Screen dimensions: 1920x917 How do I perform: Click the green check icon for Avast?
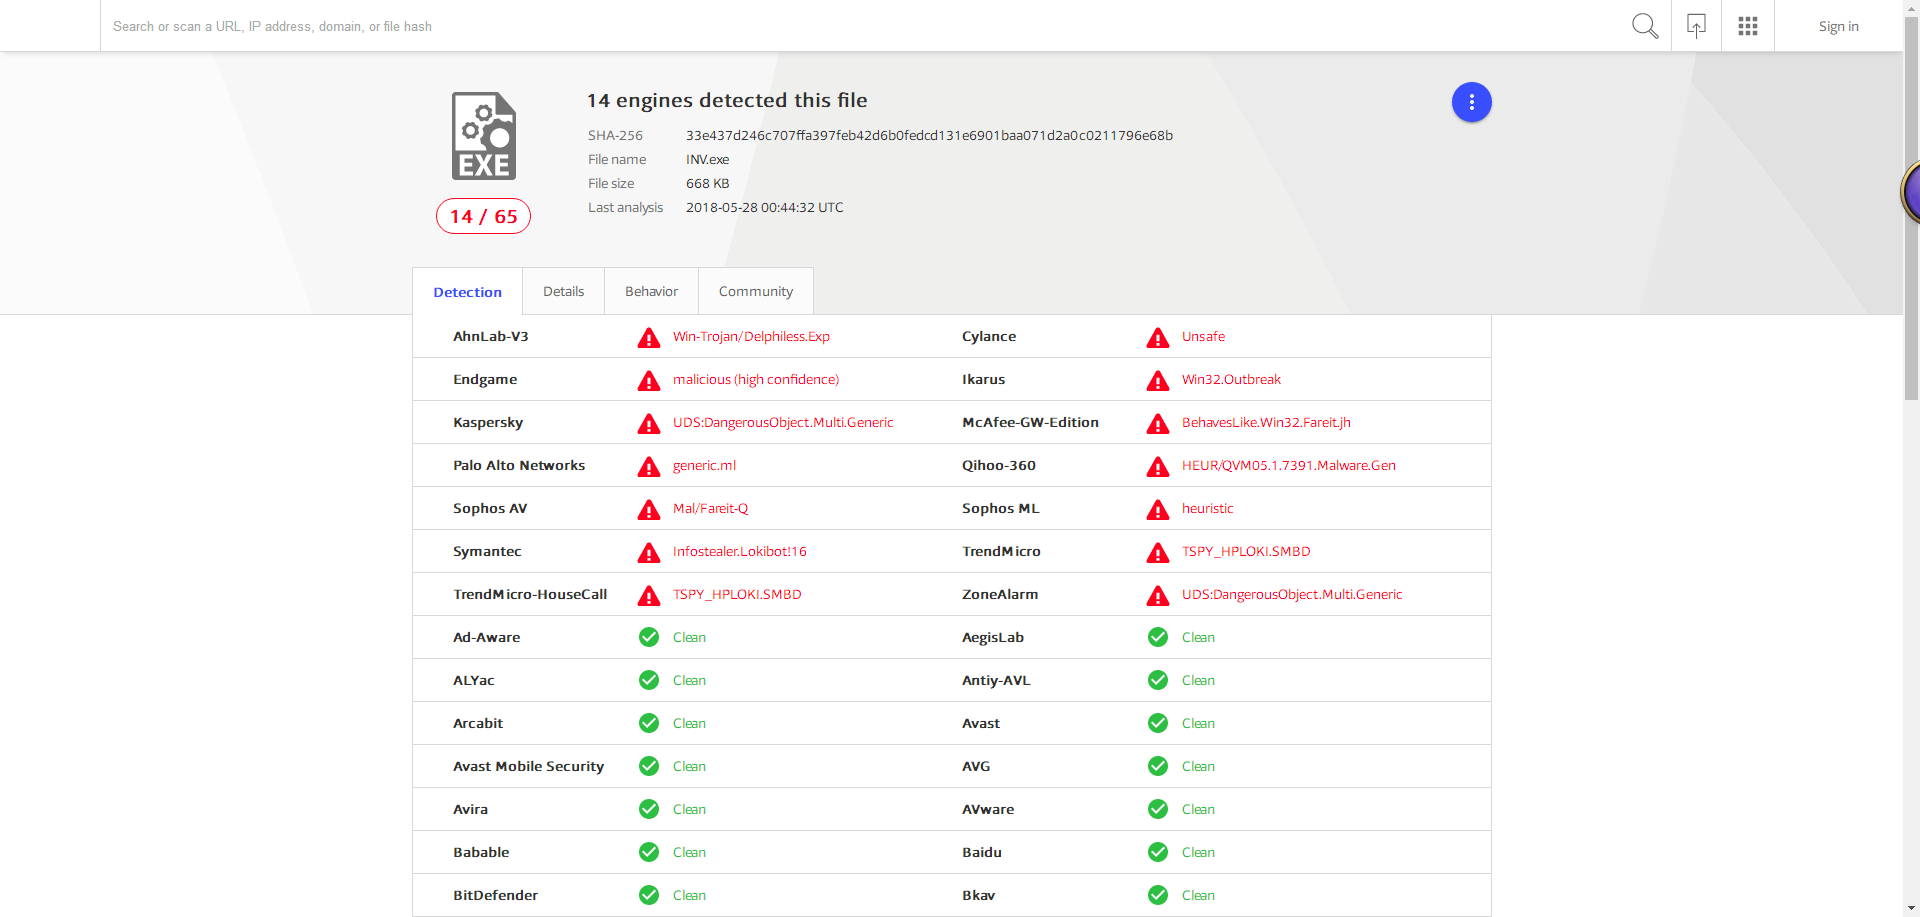pos(1158,723)
